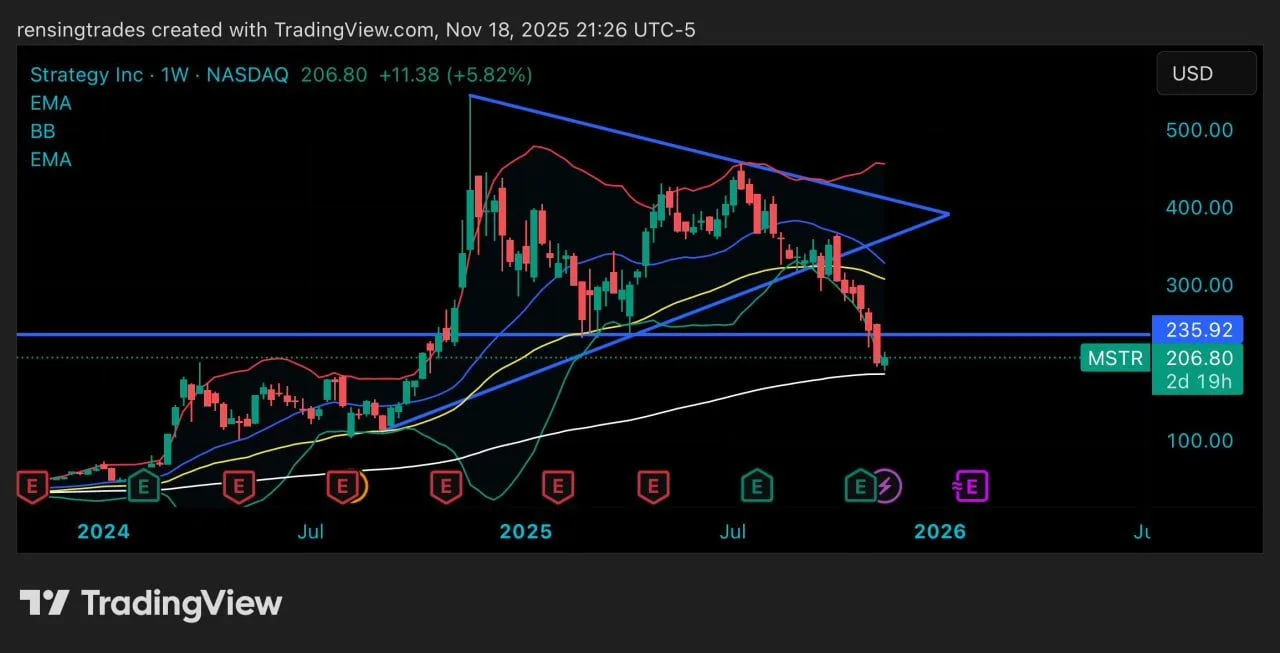This screenshot has height=653, width=1280.
Task: Click the first red earnings marker before 2024
Action: point(33,487)
